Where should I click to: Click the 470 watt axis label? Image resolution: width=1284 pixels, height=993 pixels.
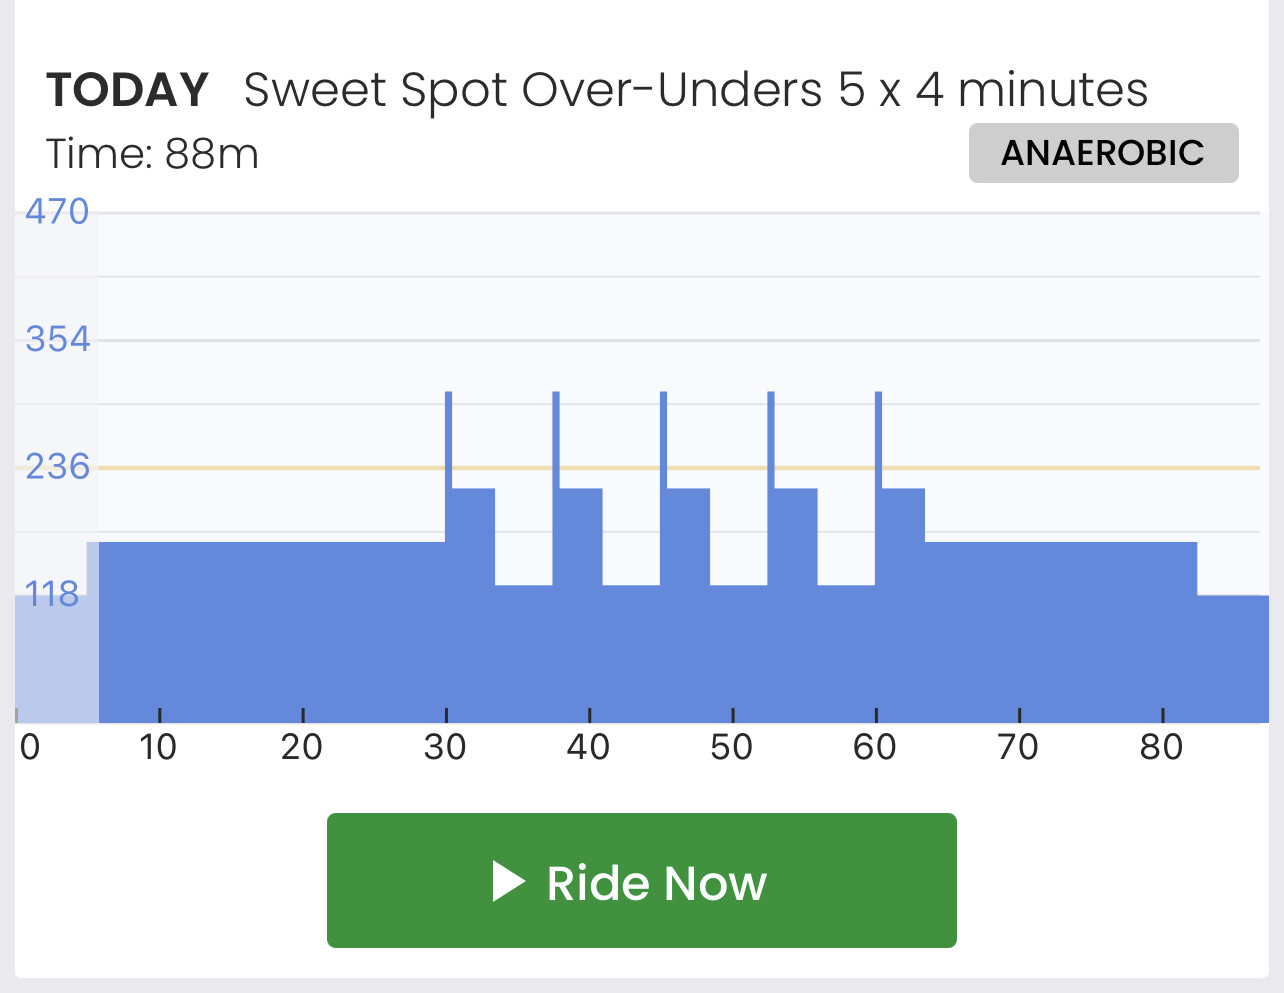click(x=57, y=212)
